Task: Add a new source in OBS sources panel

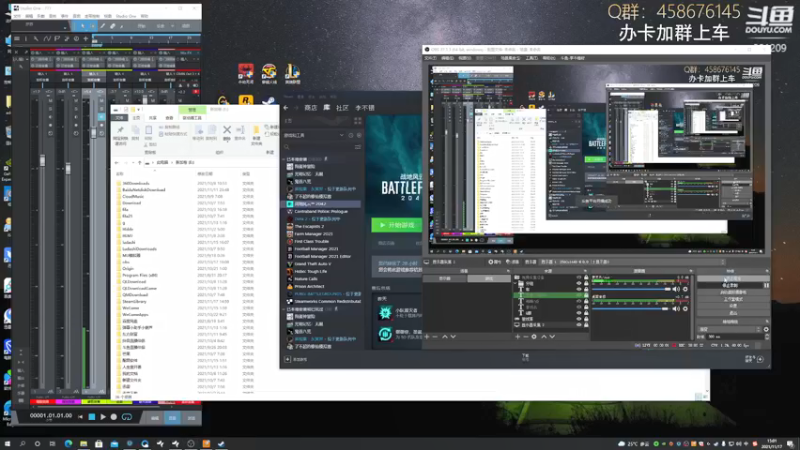Action: (517, 337)
